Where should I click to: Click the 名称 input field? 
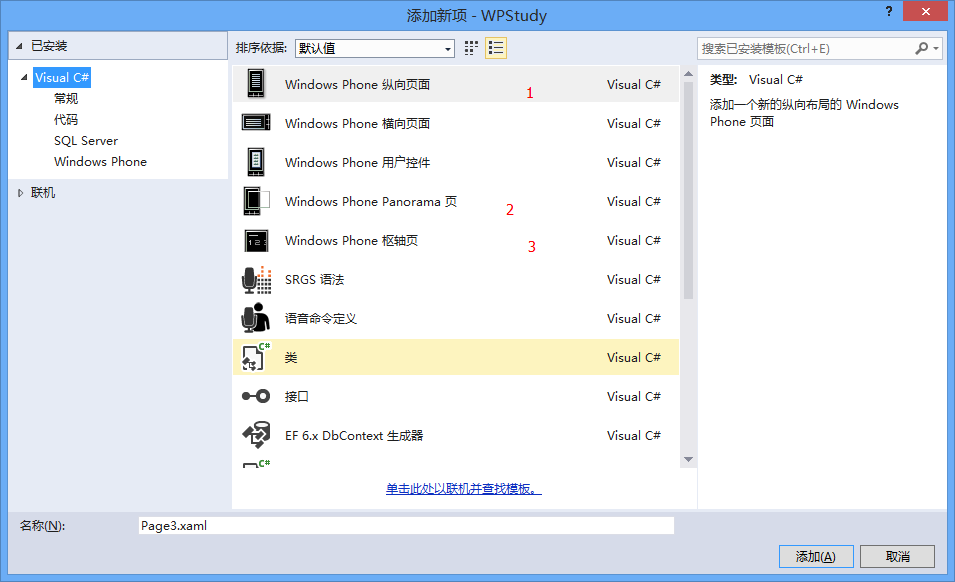click(406, 525)
